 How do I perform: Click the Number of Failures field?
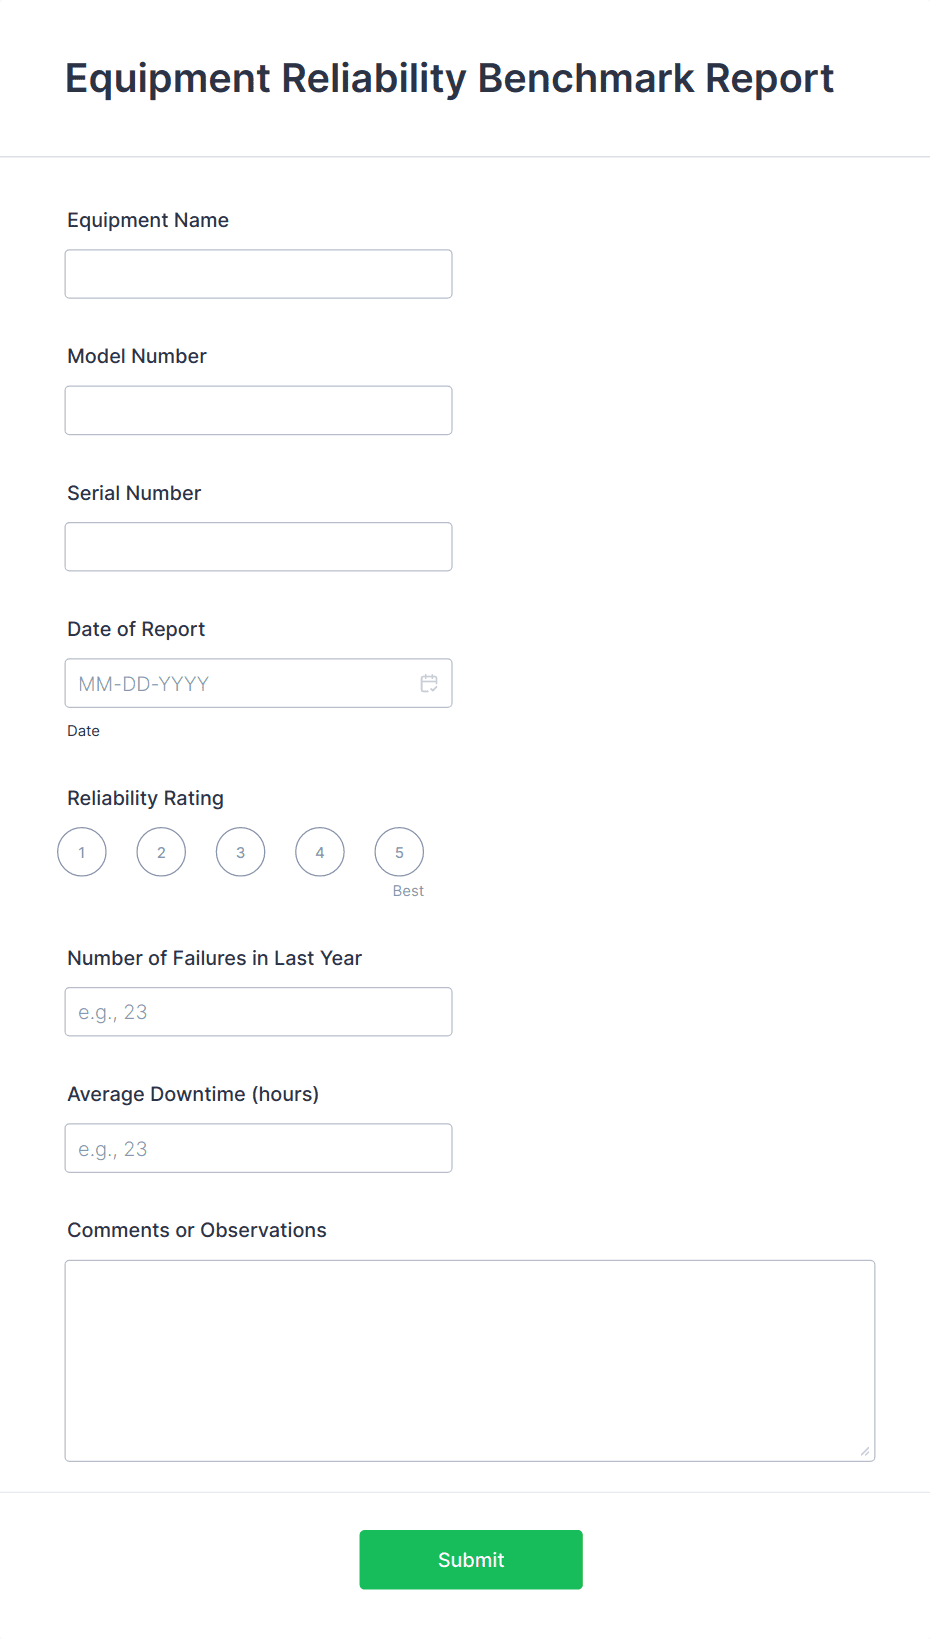coord(258,1011)
